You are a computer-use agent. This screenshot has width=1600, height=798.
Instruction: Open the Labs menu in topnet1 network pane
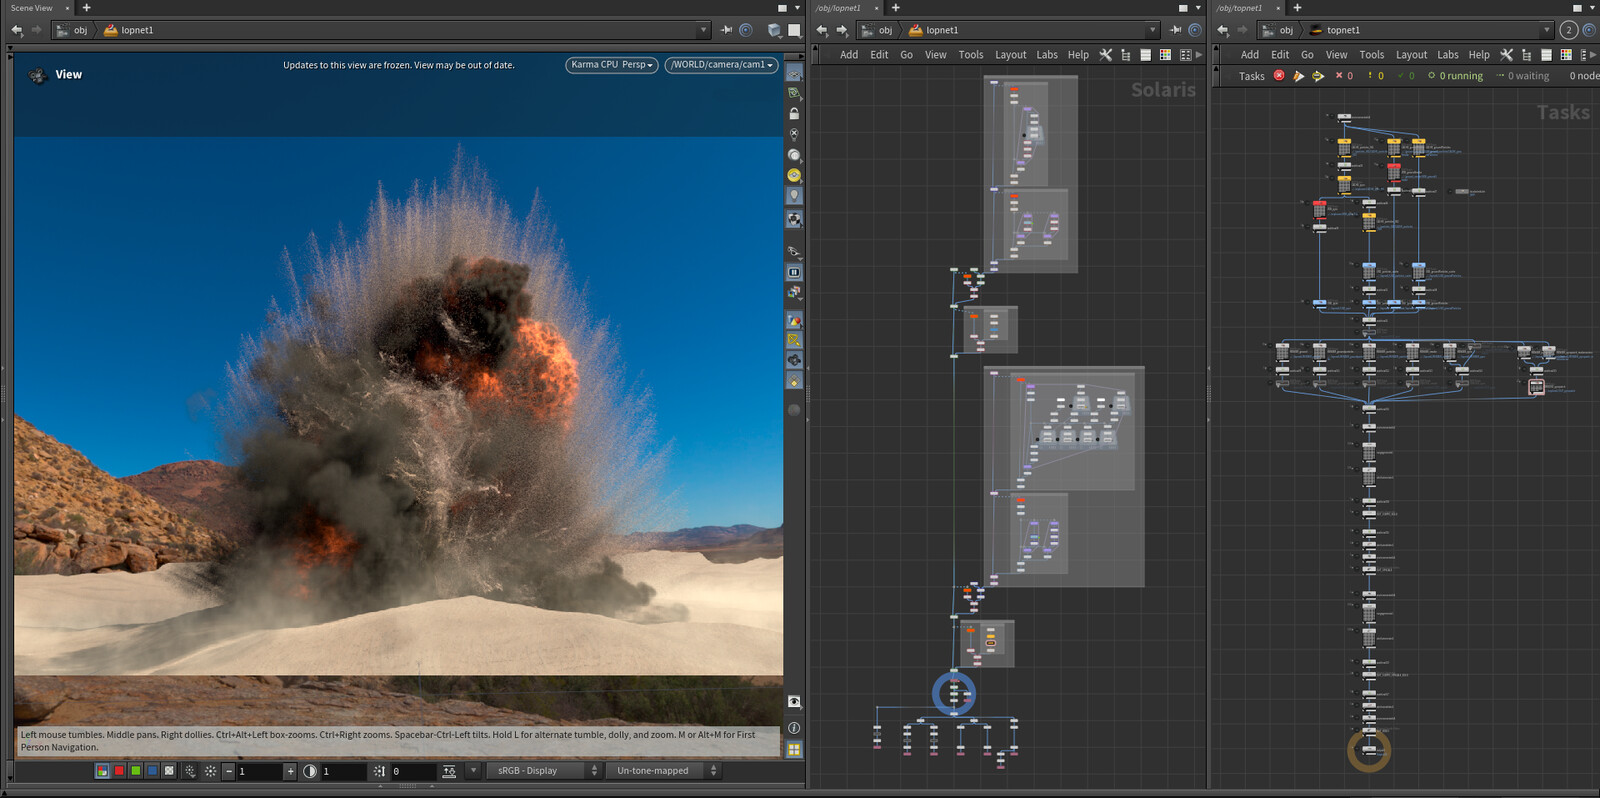click(x=1448, y=55)
